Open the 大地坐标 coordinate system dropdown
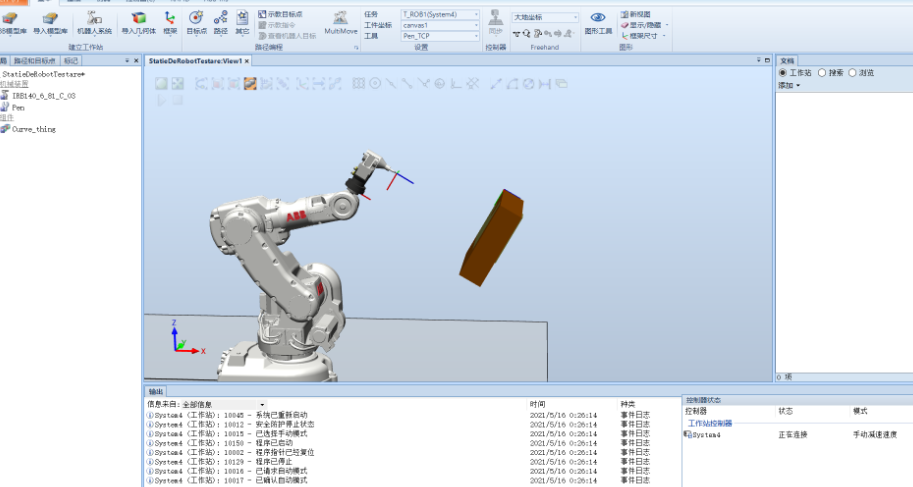This screenshot has width=913, height=487. 545,17
